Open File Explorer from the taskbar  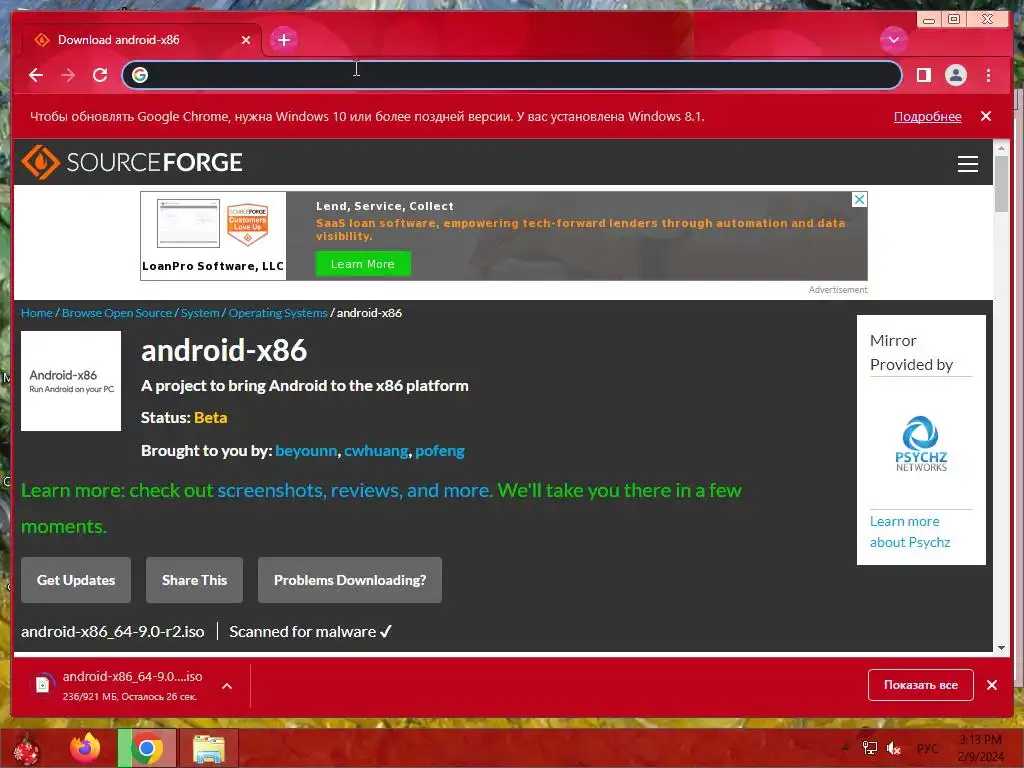click(x=209, y=748)
